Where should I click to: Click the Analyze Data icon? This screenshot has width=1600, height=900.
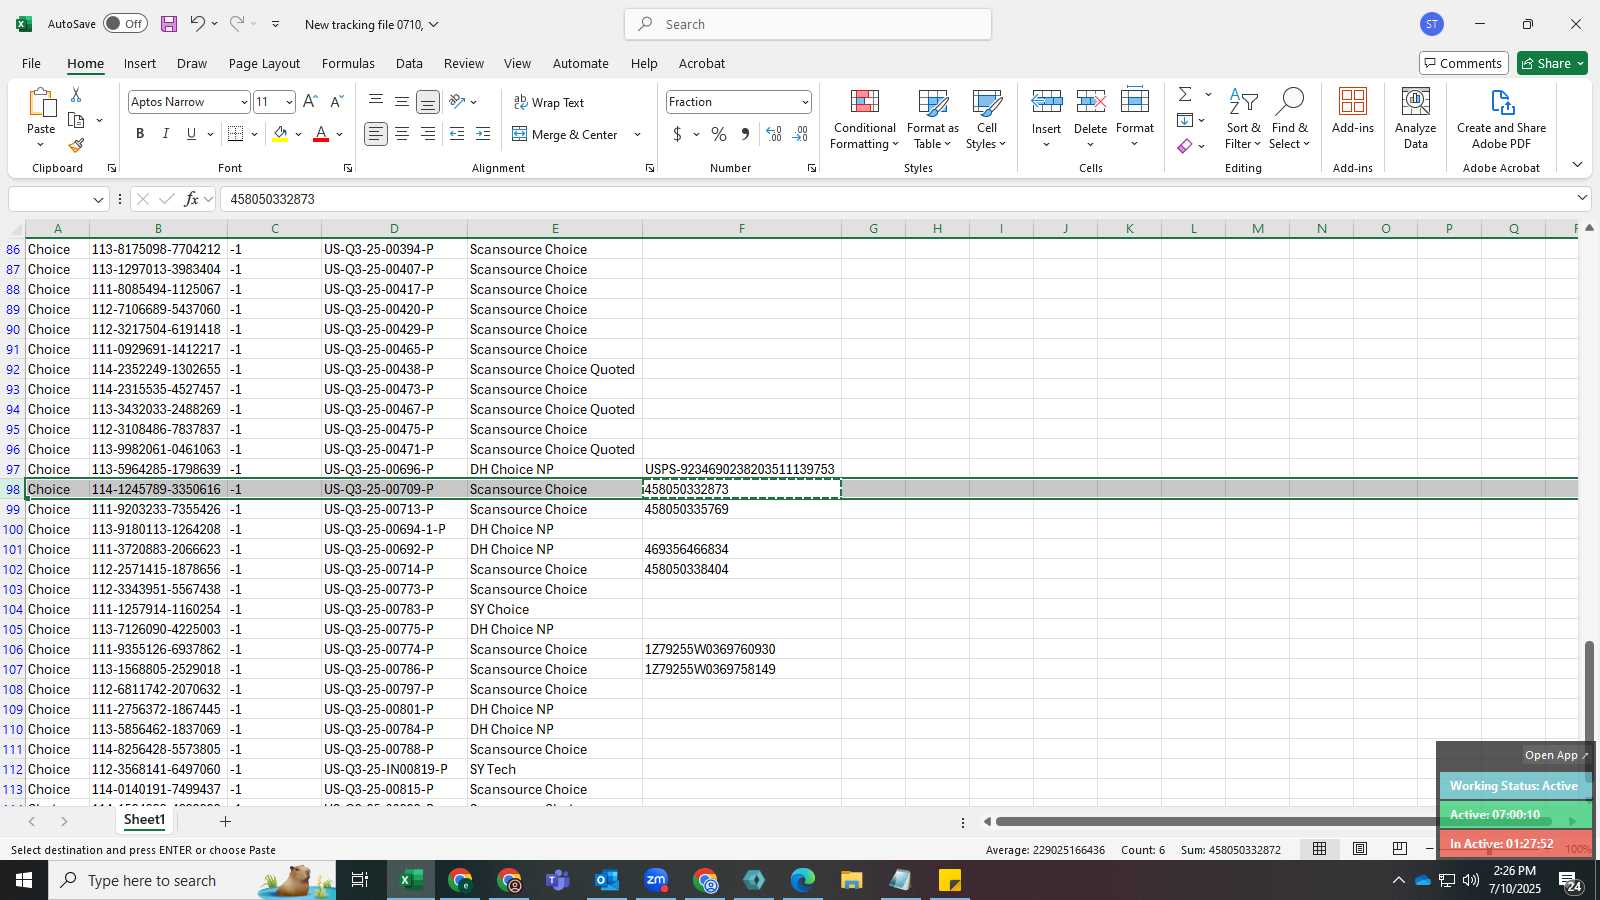click(1416, 118)
